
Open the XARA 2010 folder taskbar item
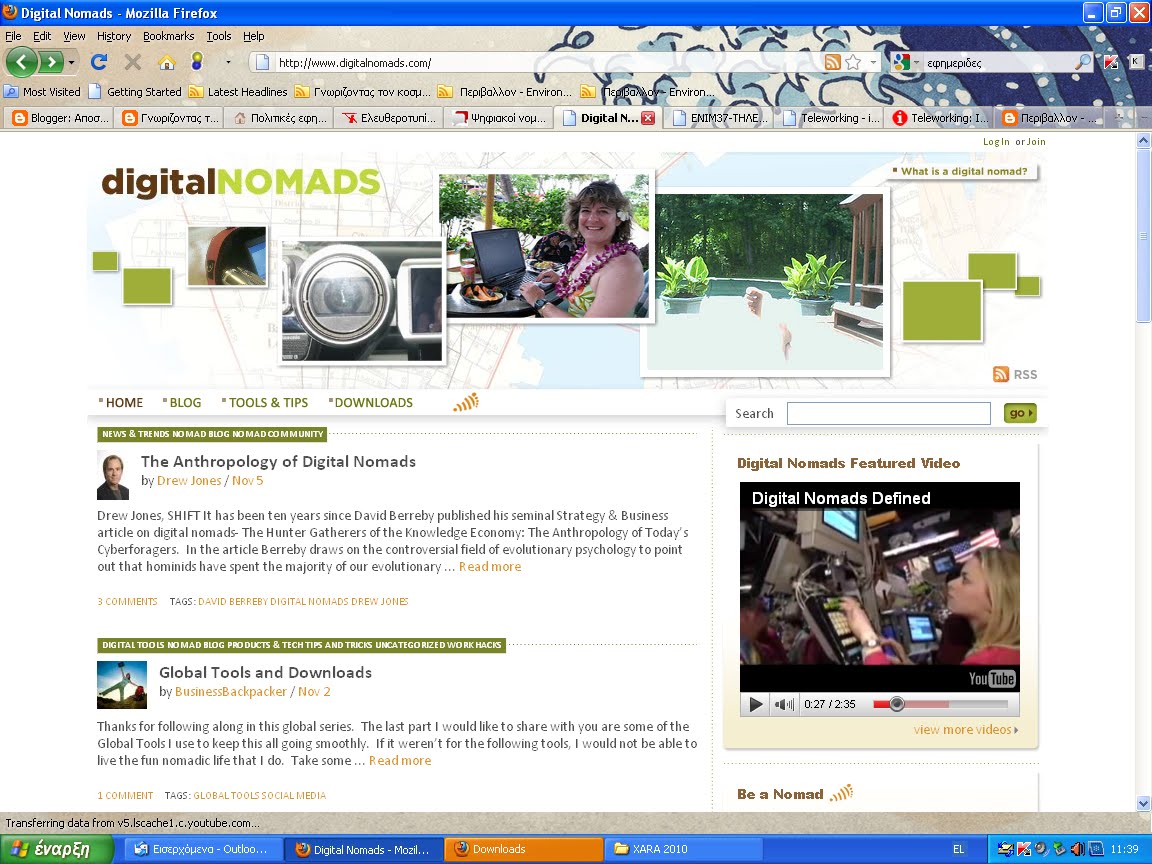[683, 849]
